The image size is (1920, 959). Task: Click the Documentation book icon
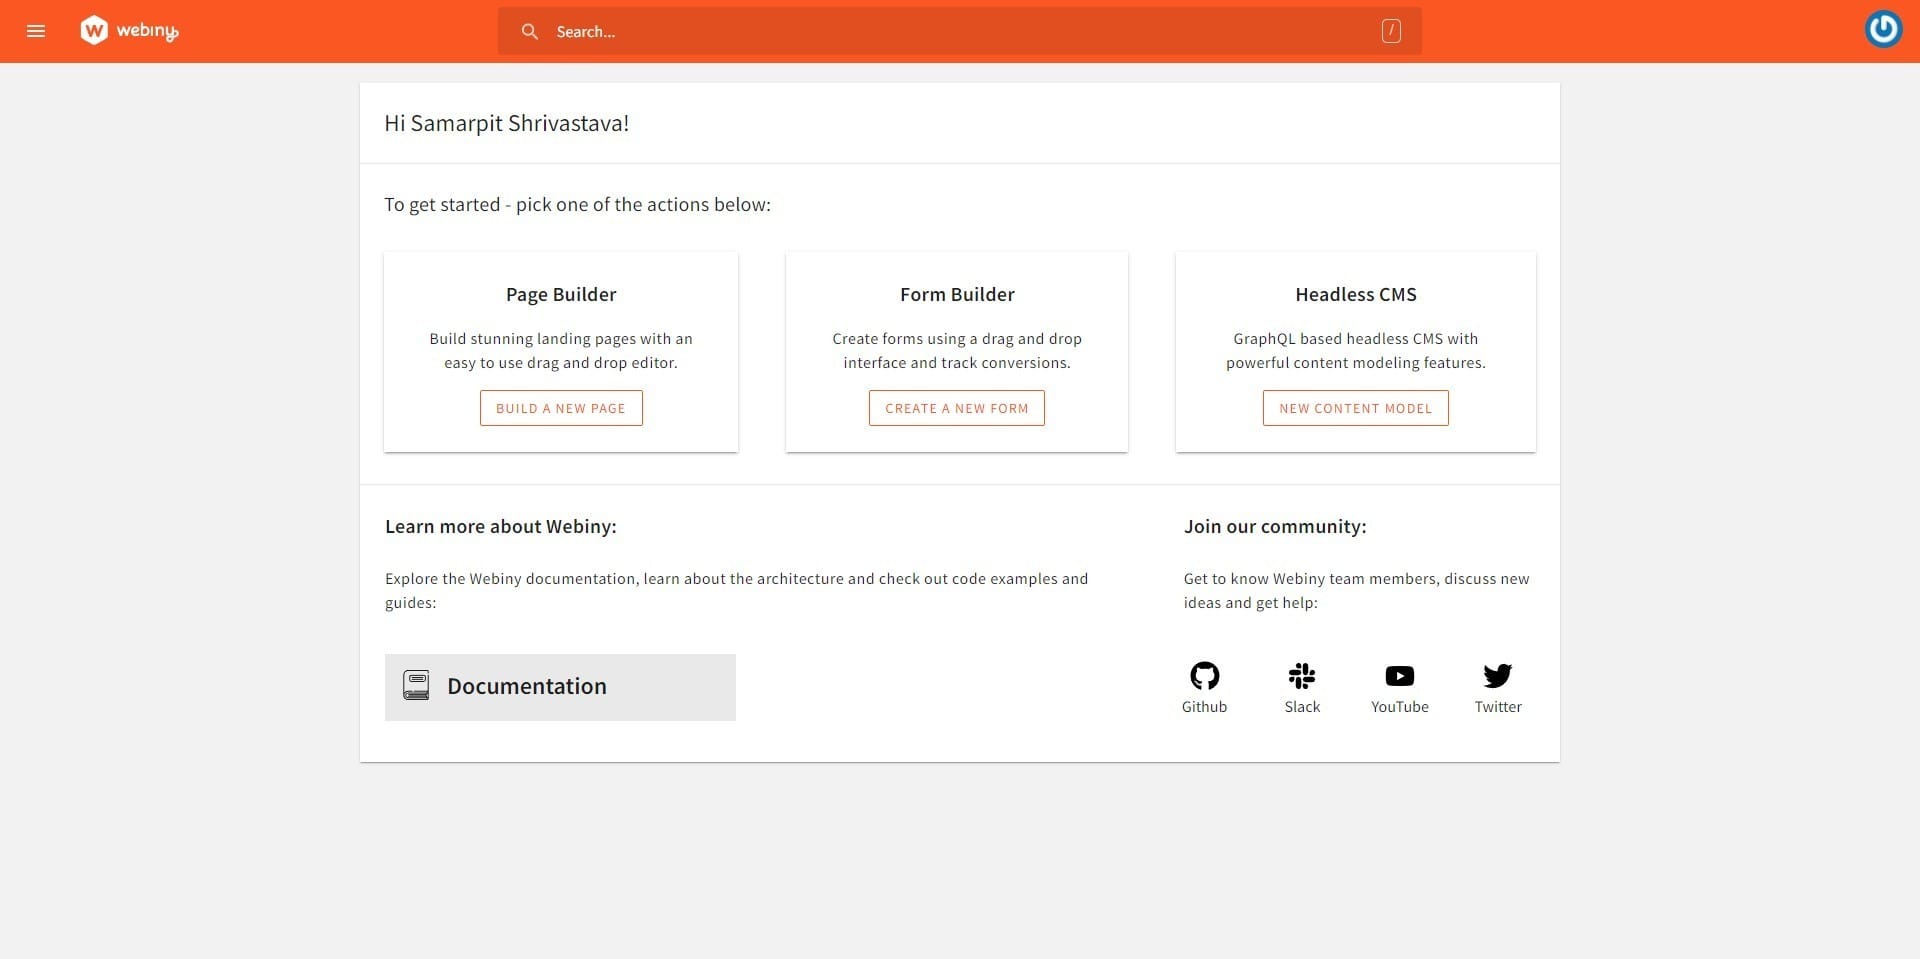[x=416, y=685]
